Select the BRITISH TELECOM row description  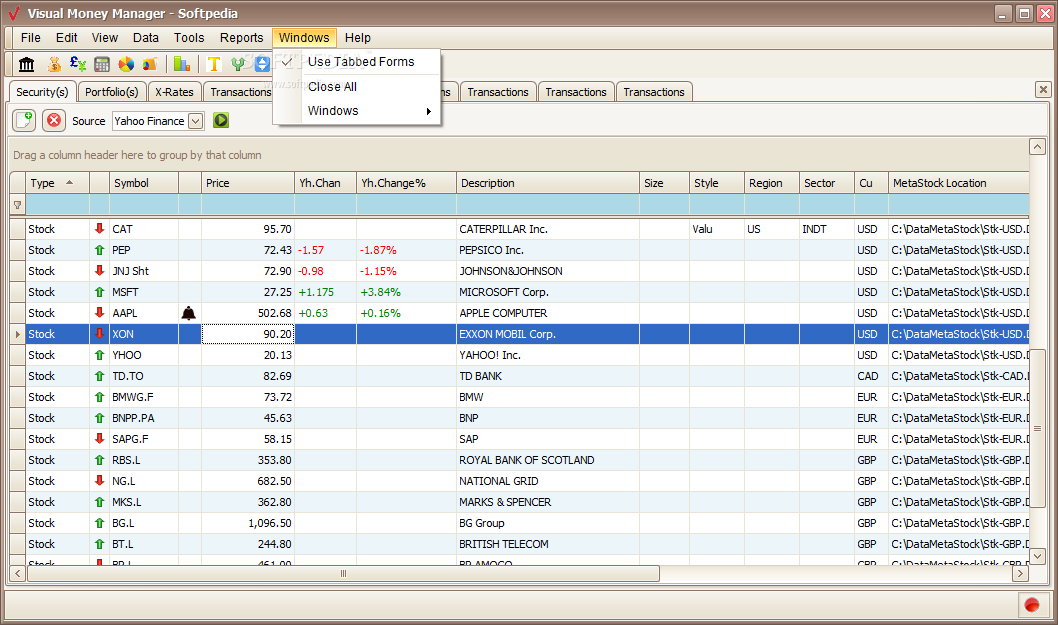tap(548, 544)
